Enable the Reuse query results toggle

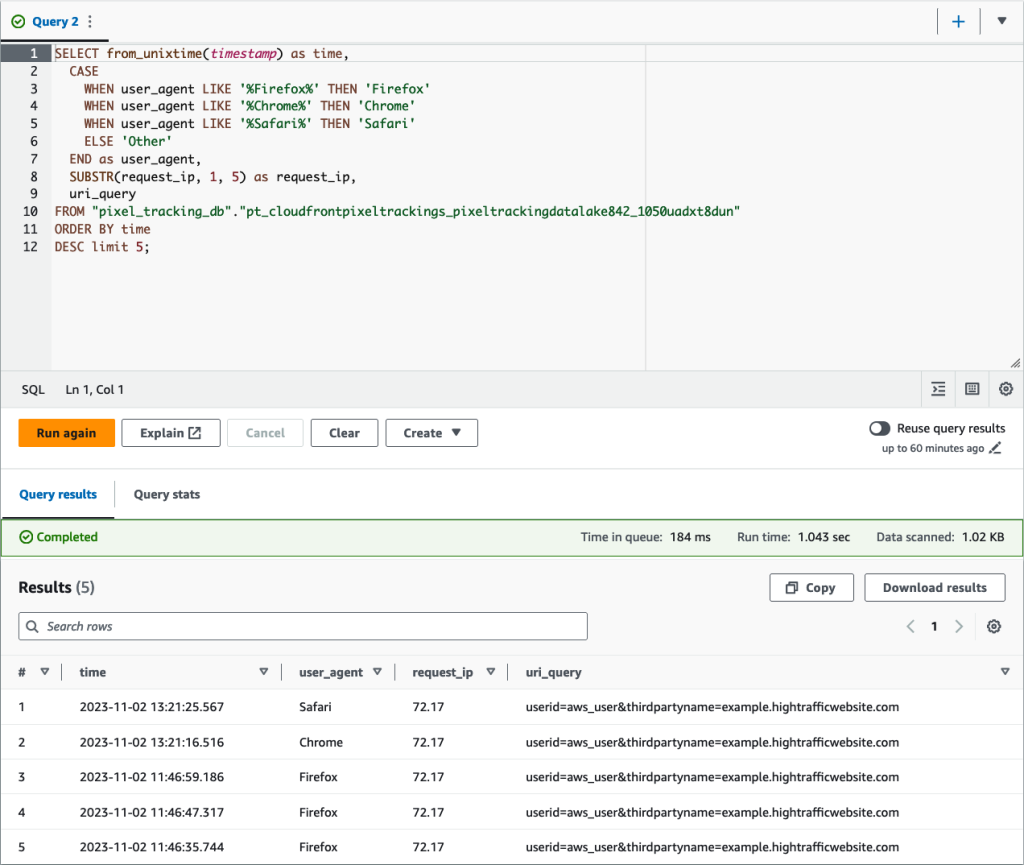pos(879,428)
